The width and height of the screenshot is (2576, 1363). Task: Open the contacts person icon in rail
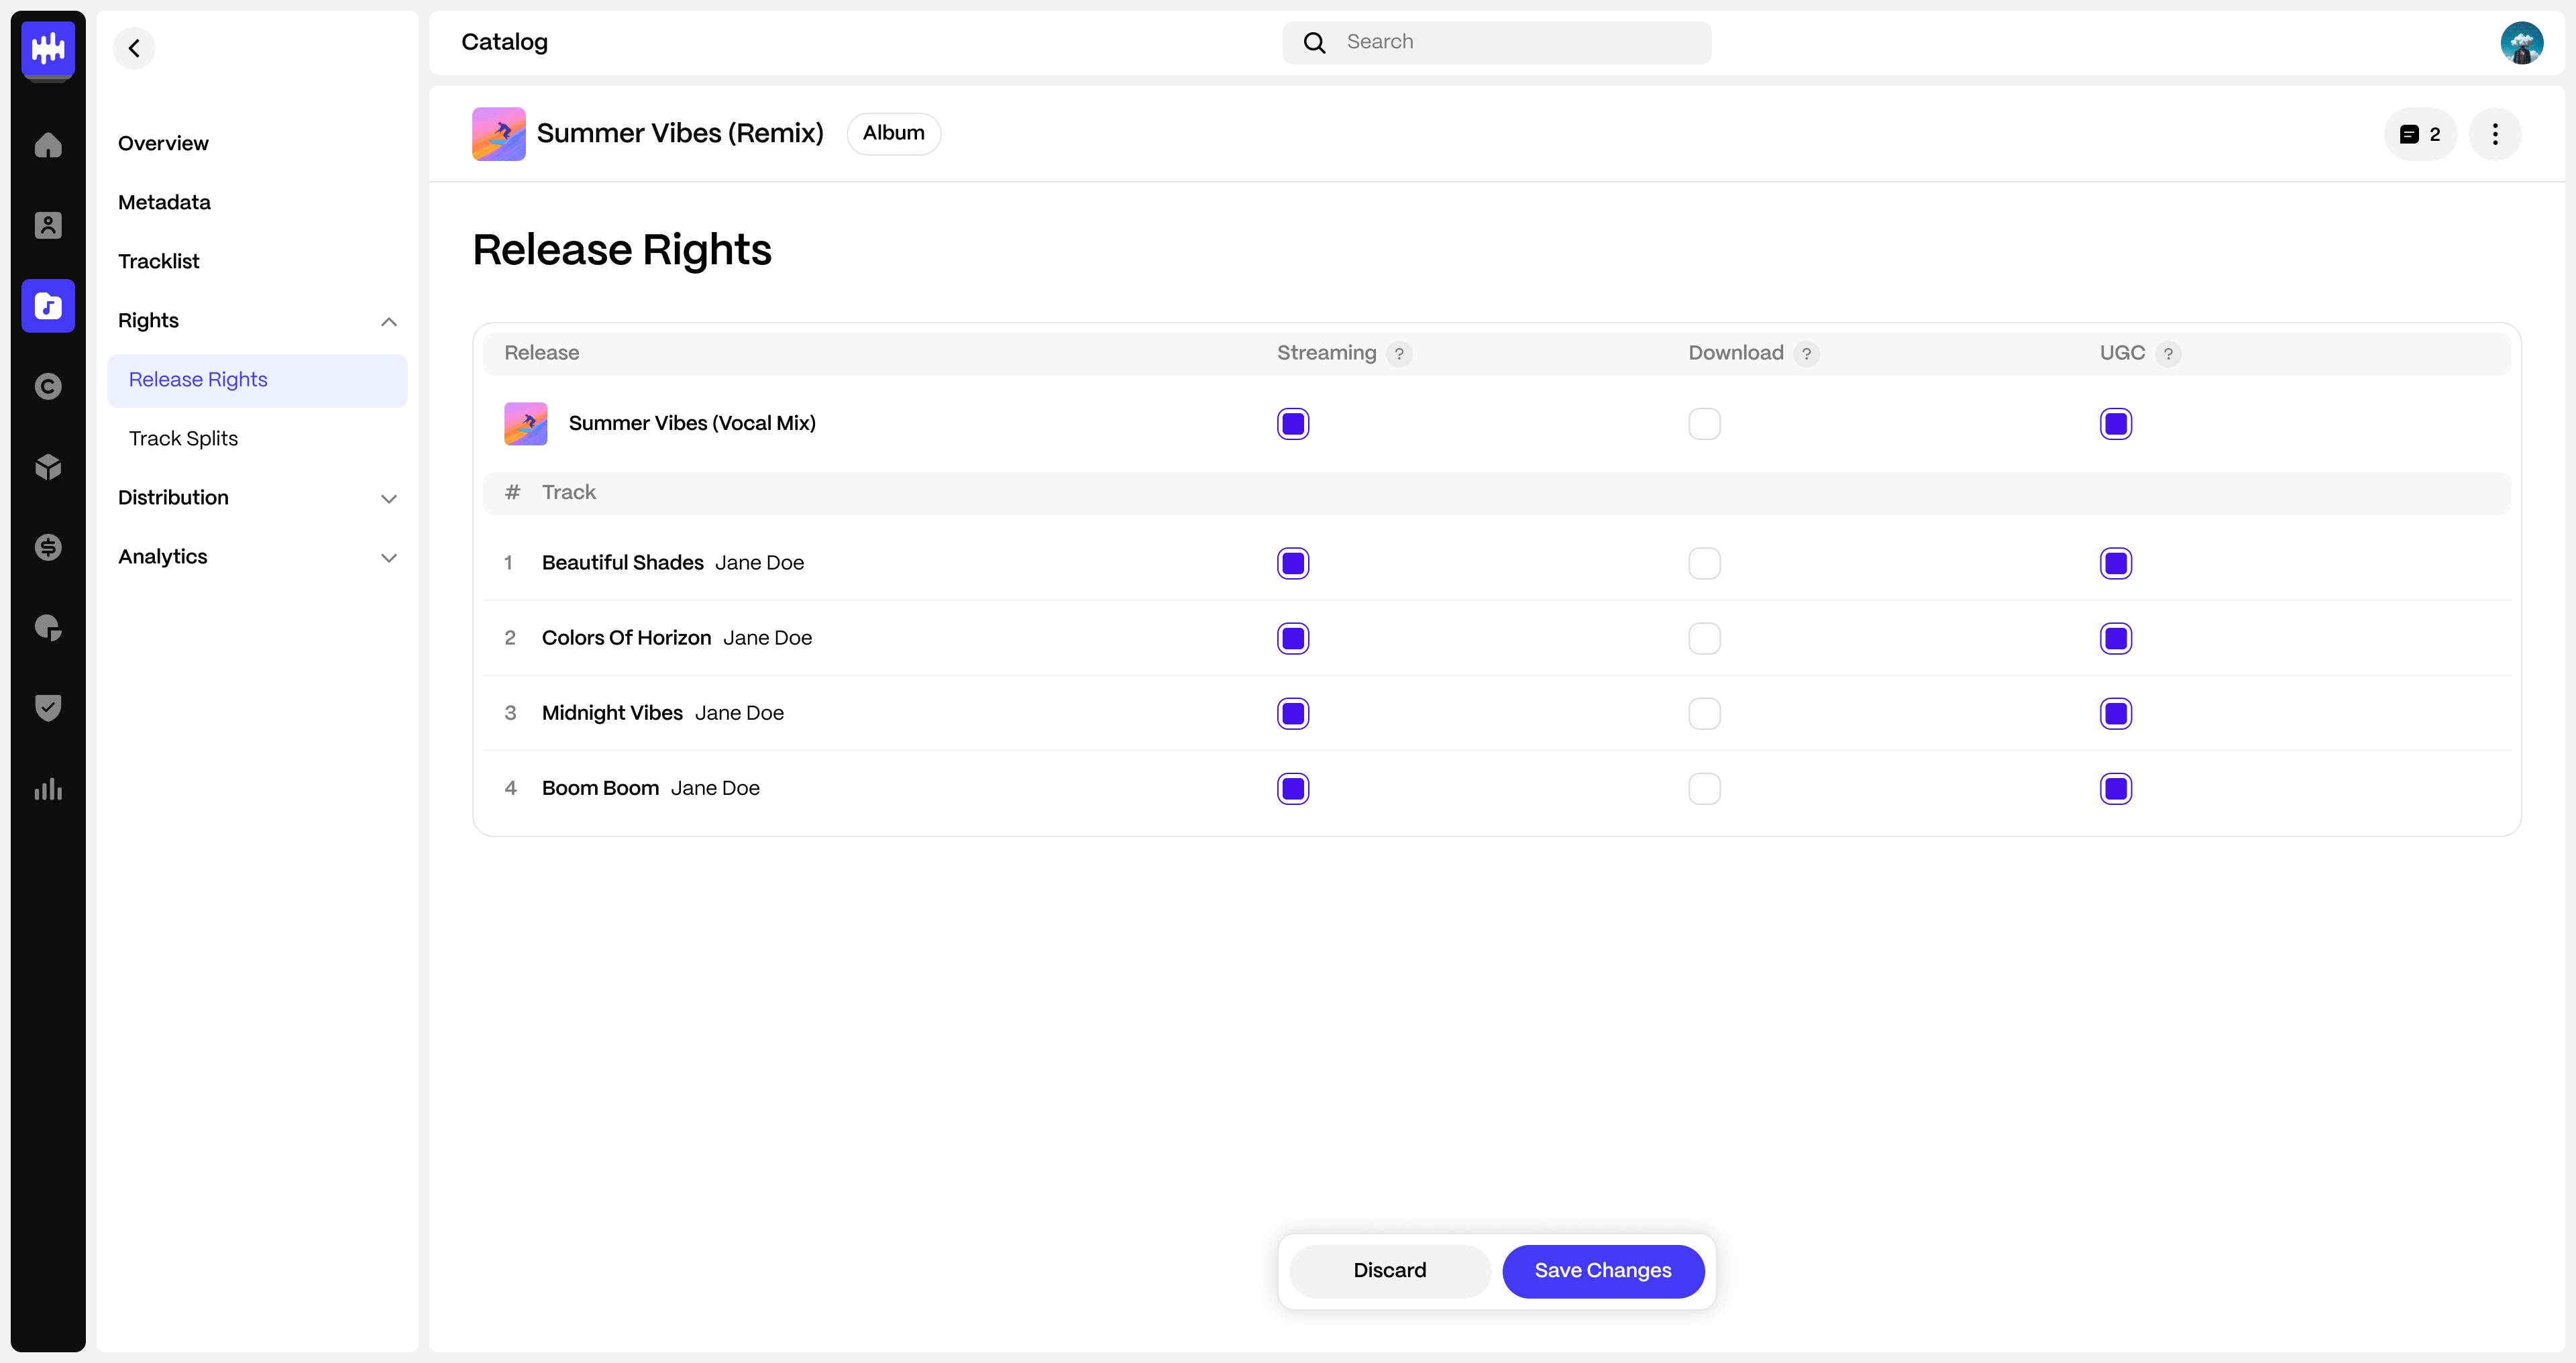[x=48, y=225]
